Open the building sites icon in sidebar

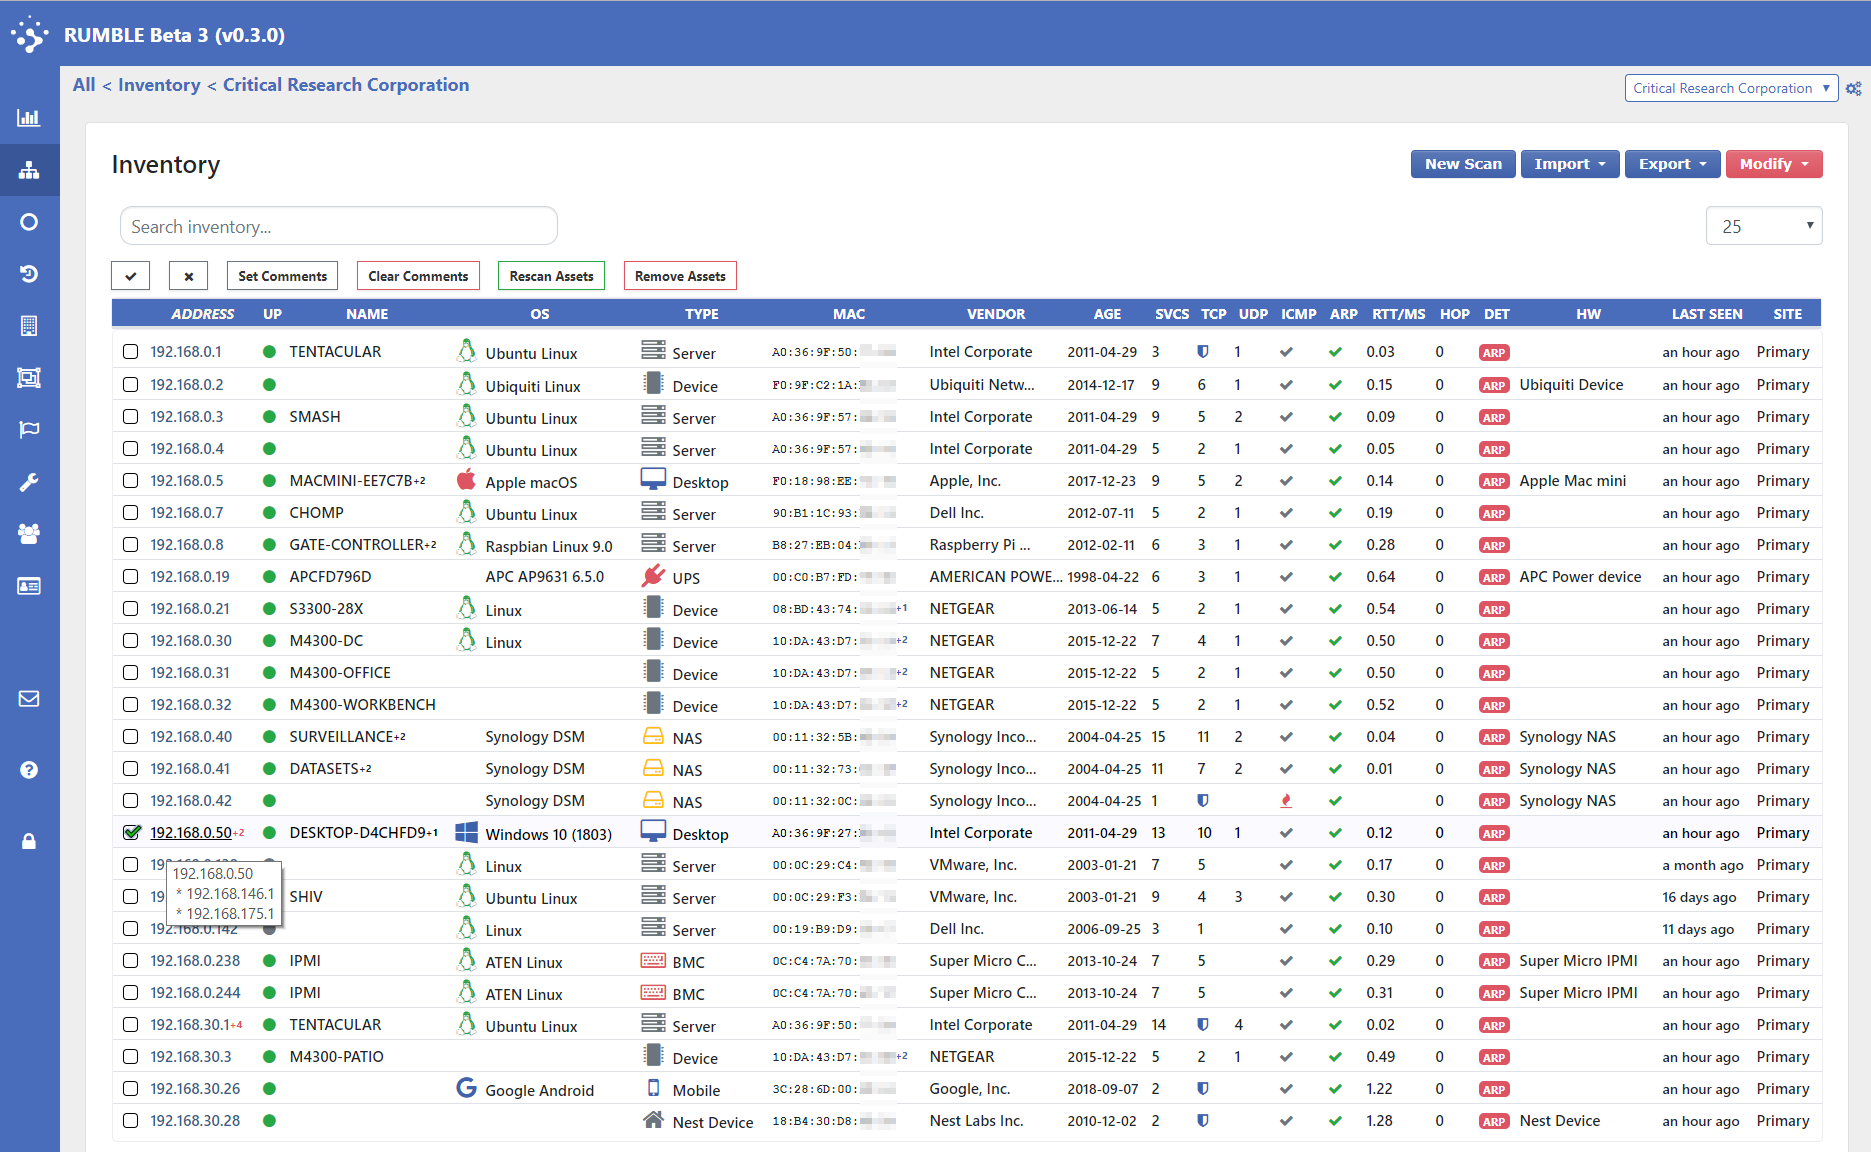pyautogui.click(x=29, y=326)
